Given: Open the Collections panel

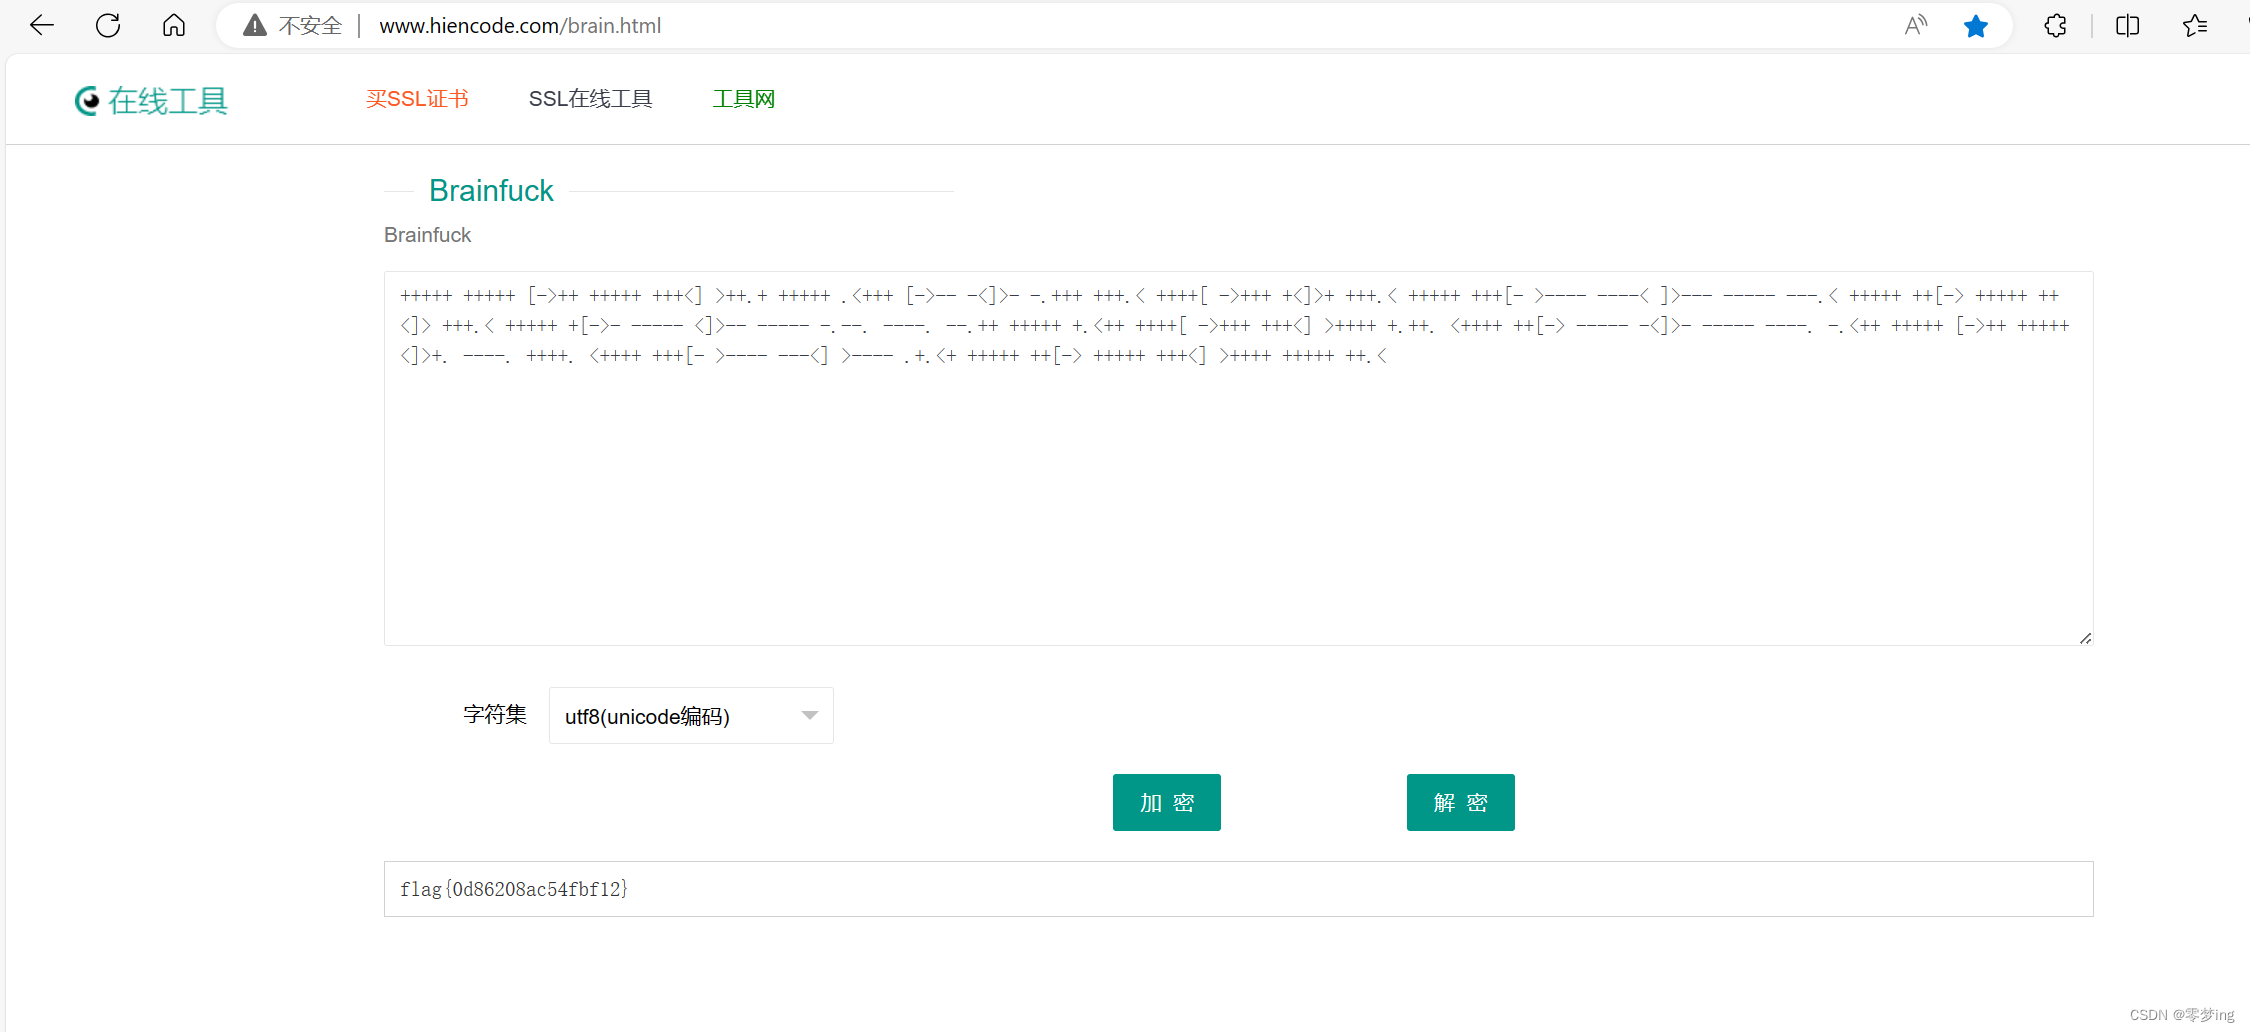Looking at the screenshot, I should (2194, 25).
